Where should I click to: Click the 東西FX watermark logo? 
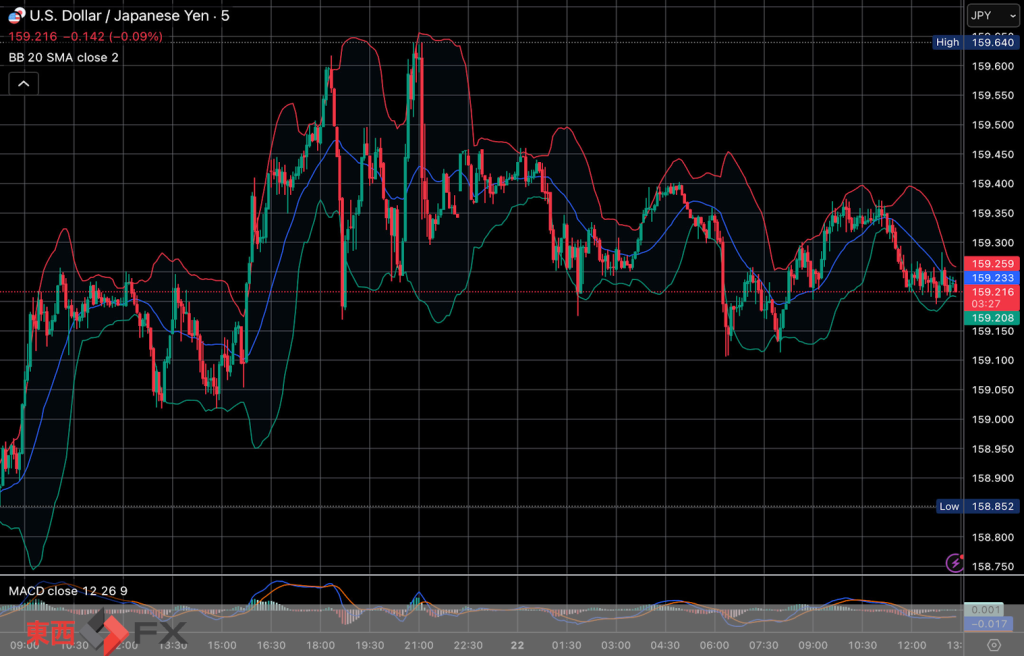click(106, 632)
